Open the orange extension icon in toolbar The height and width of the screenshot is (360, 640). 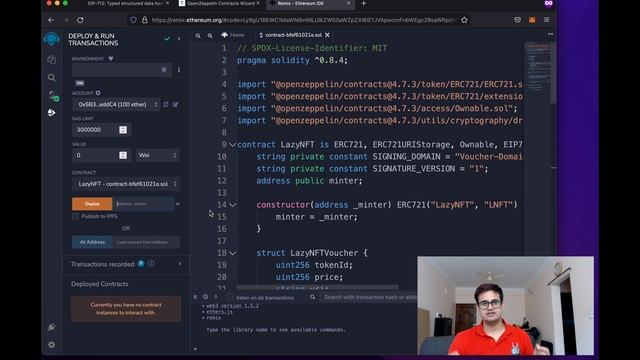pyautogui.click(x=532, y=20)
